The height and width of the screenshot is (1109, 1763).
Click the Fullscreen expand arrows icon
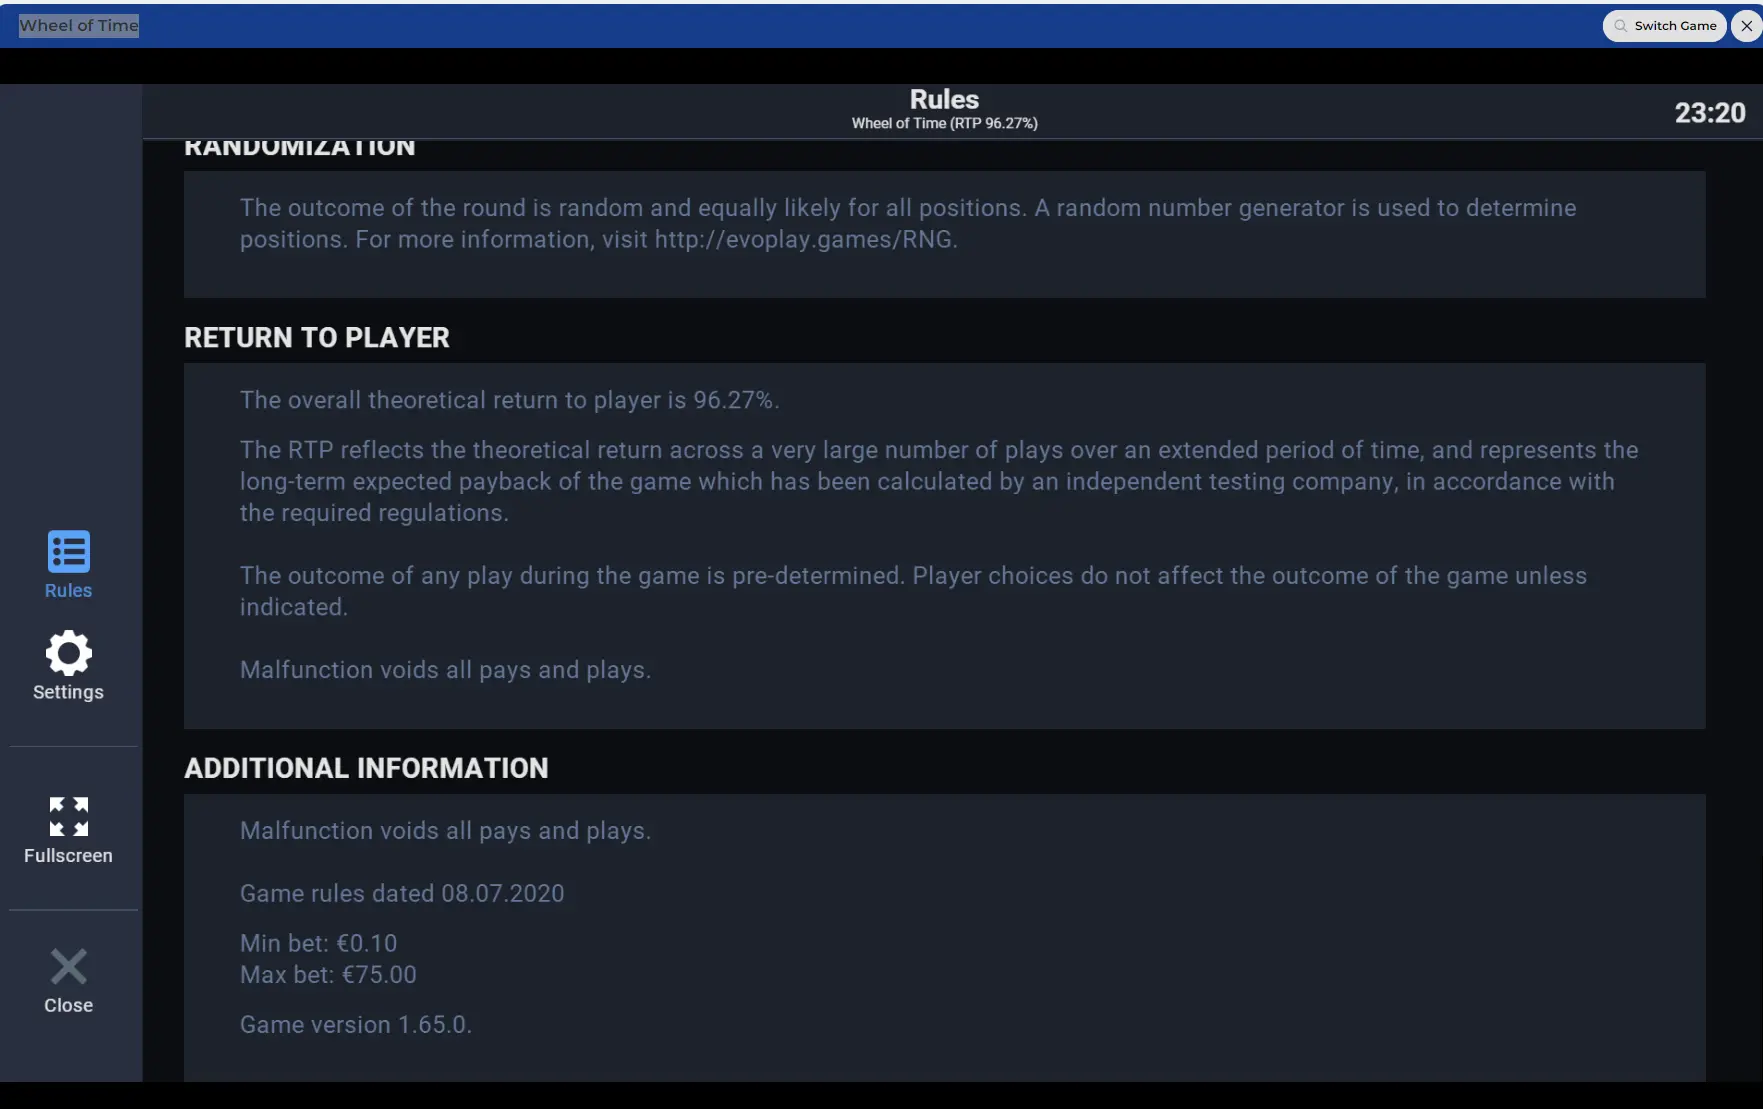coord(68,817)
